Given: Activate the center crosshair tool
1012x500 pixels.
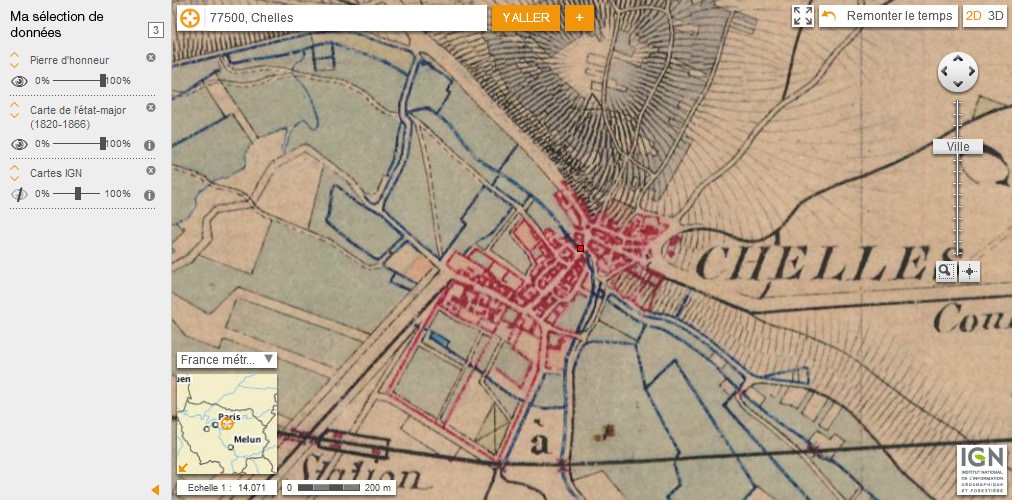Looking at the screenshot, I should 969,272.
